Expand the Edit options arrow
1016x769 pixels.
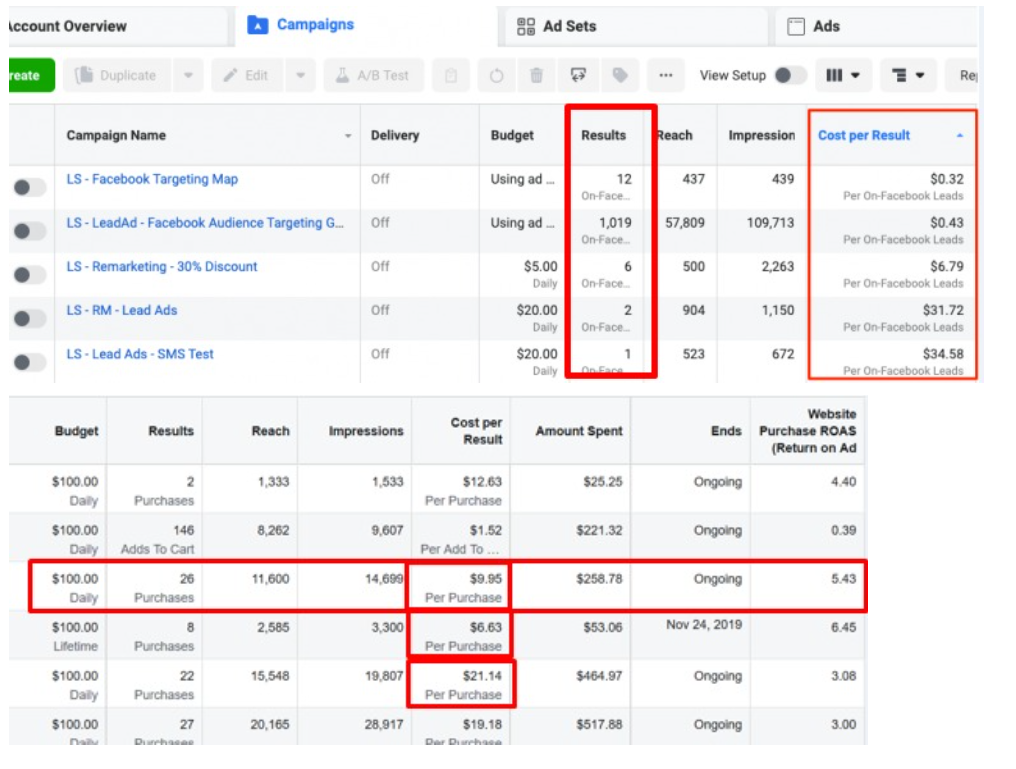coord(301,75)
